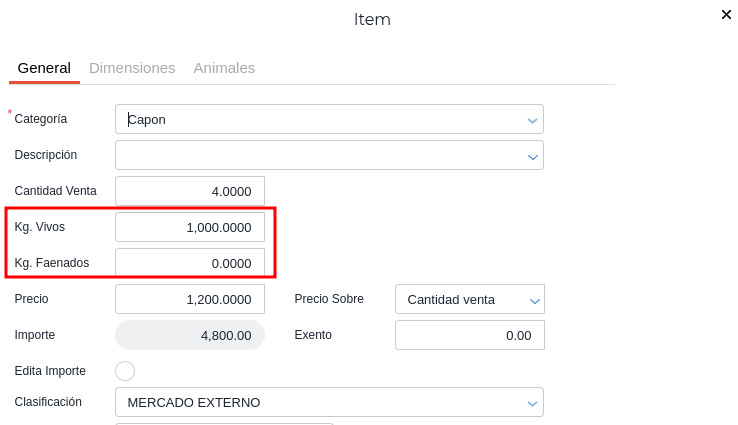This screenshot has width=738, height=425.
Task: Click the Cantidad venta selection text
Action: tap(450, 299)
